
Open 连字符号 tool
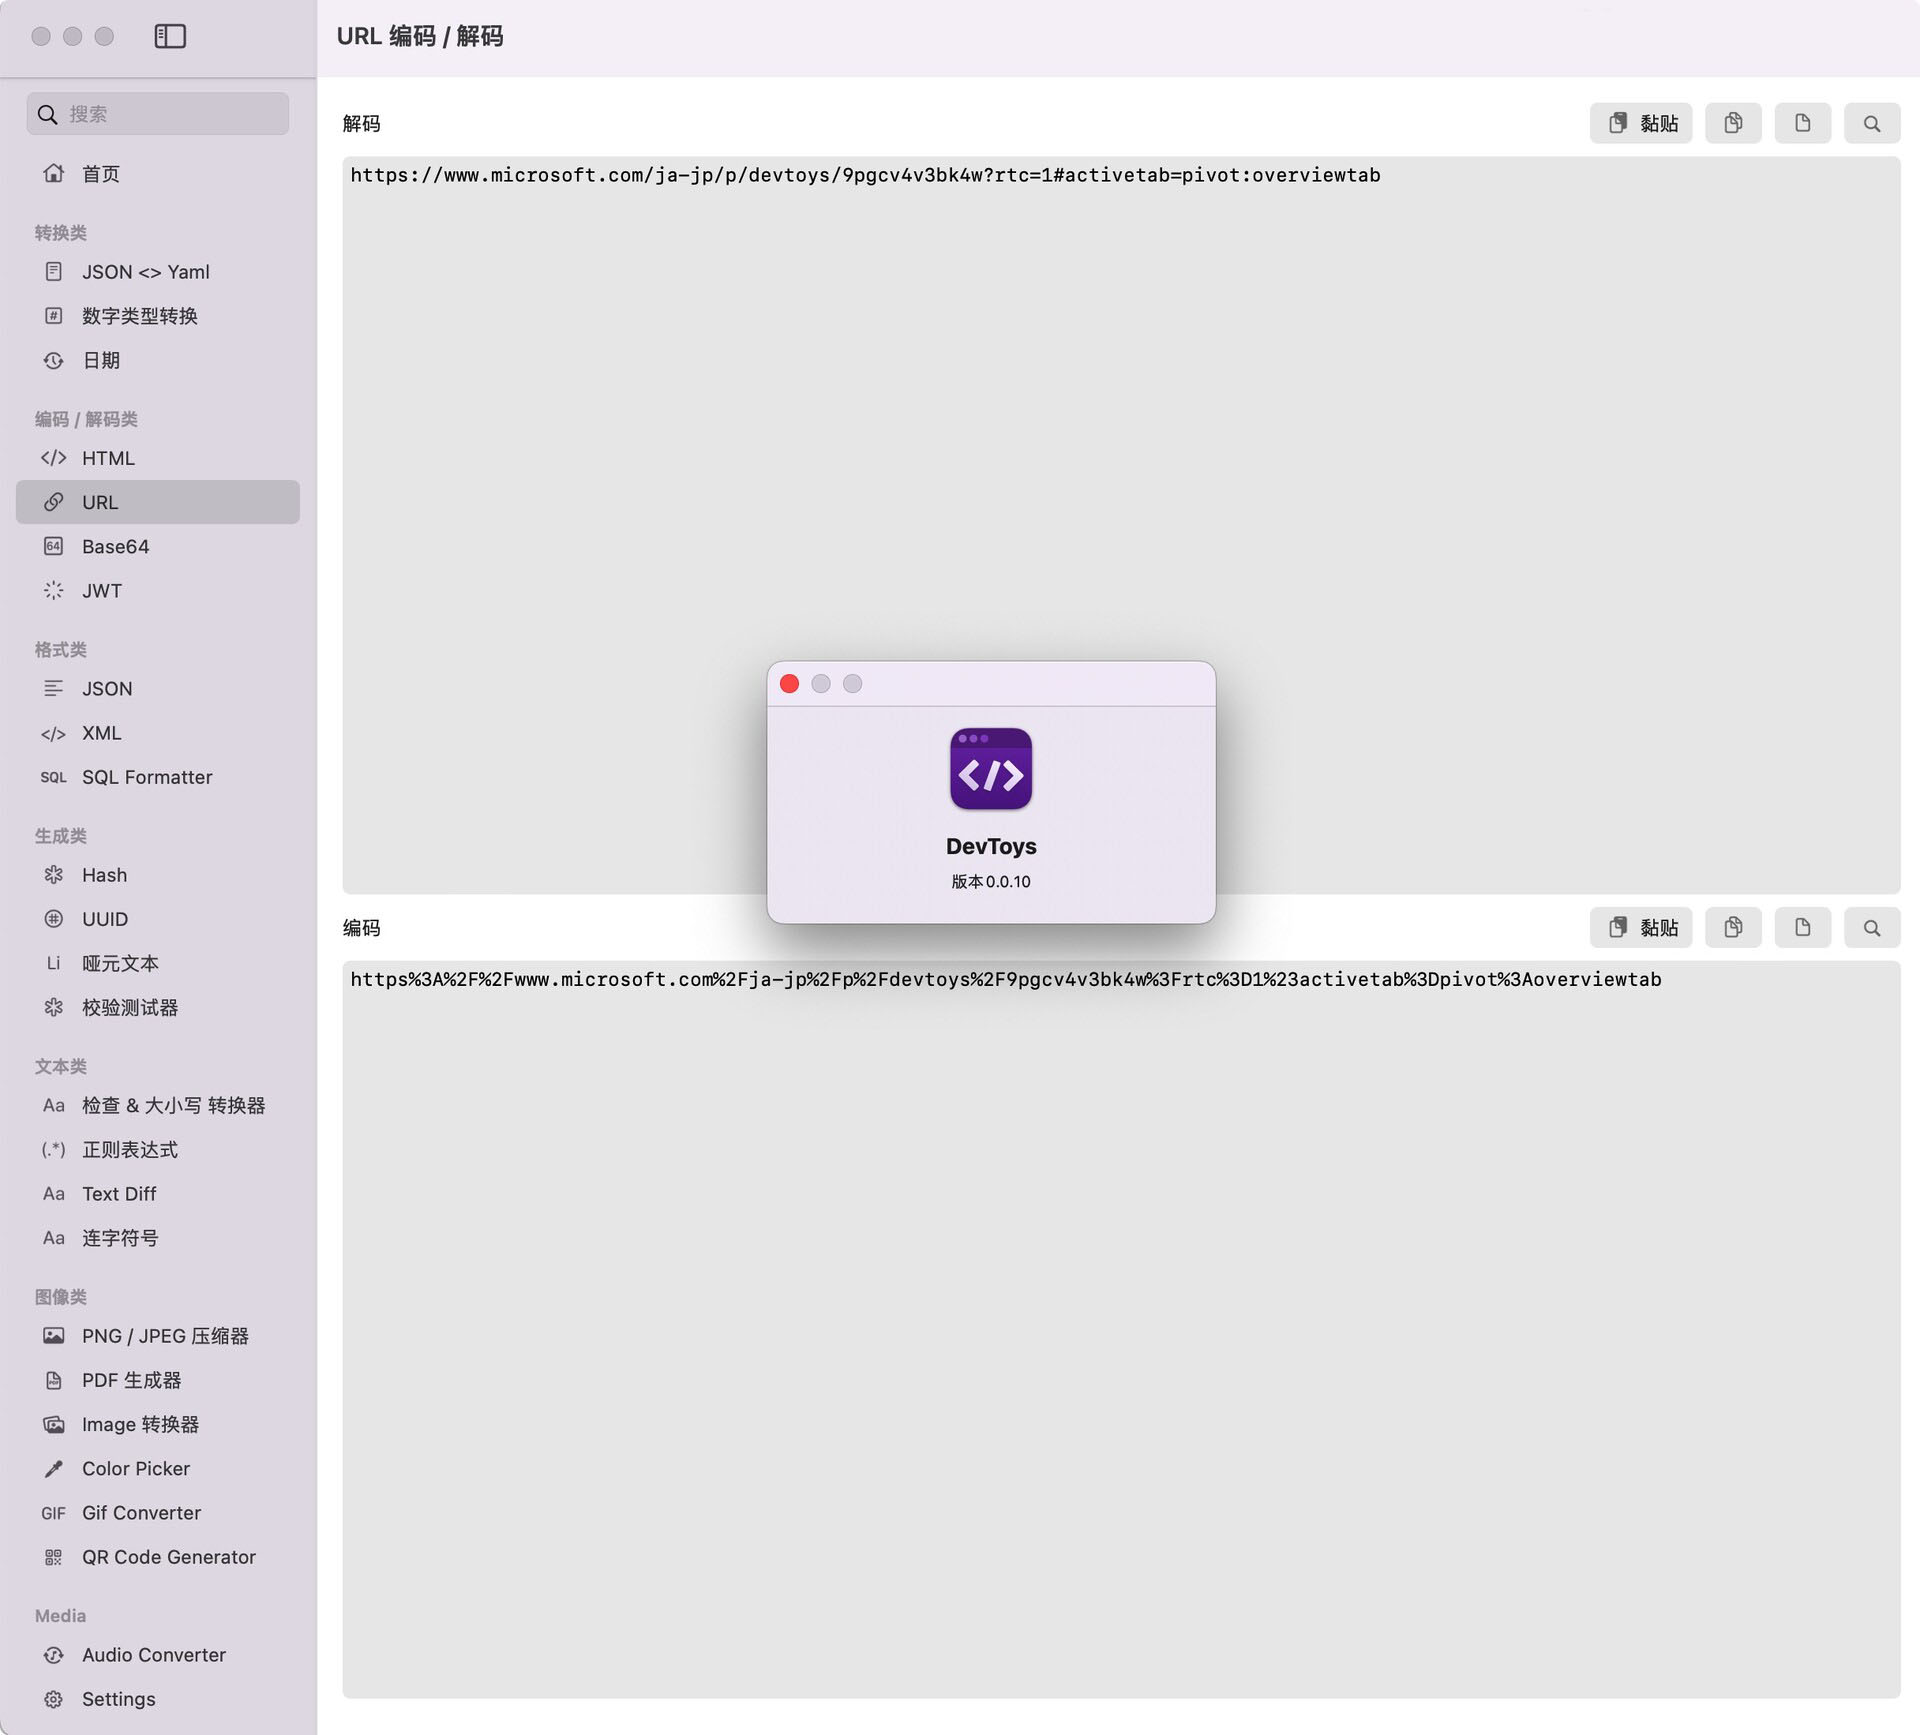158,1238
